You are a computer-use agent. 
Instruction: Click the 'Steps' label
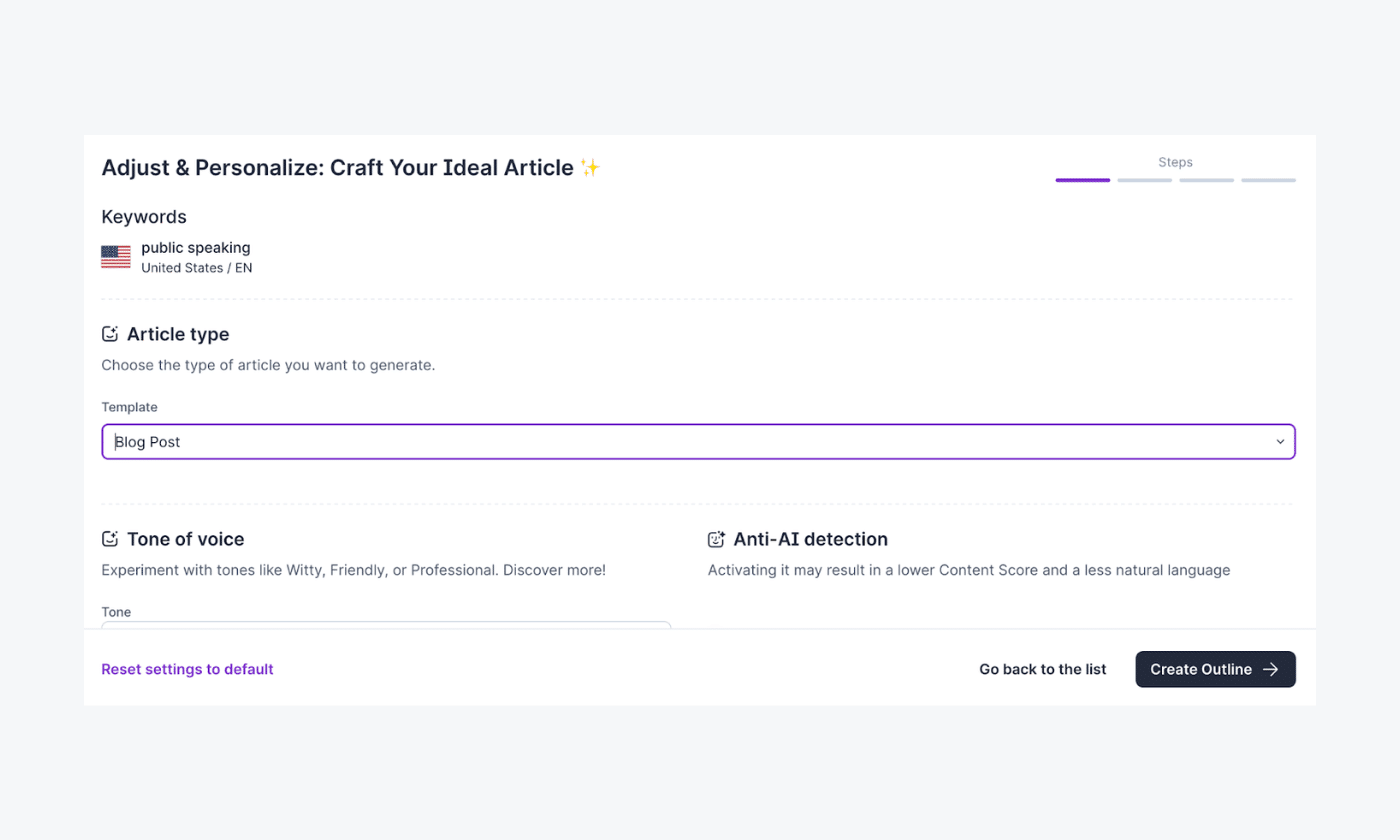point(1176,162)
